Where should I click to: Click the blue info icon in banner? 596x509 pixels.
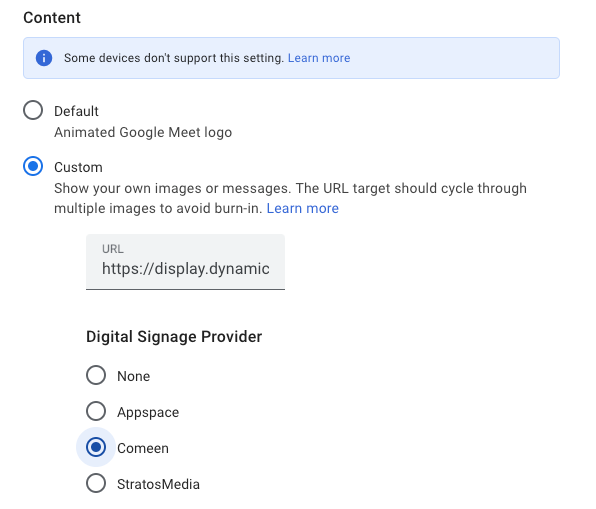(x=44, y=58)
